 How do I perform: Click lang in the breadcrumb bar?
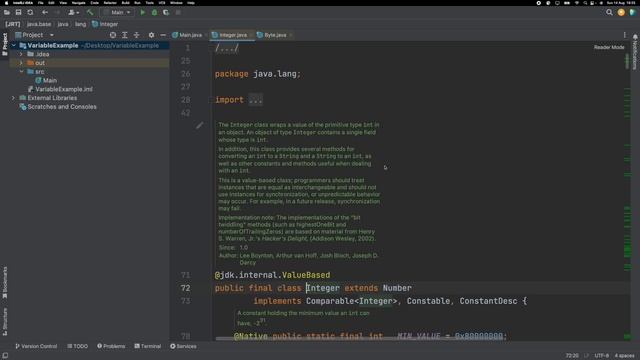80,24
